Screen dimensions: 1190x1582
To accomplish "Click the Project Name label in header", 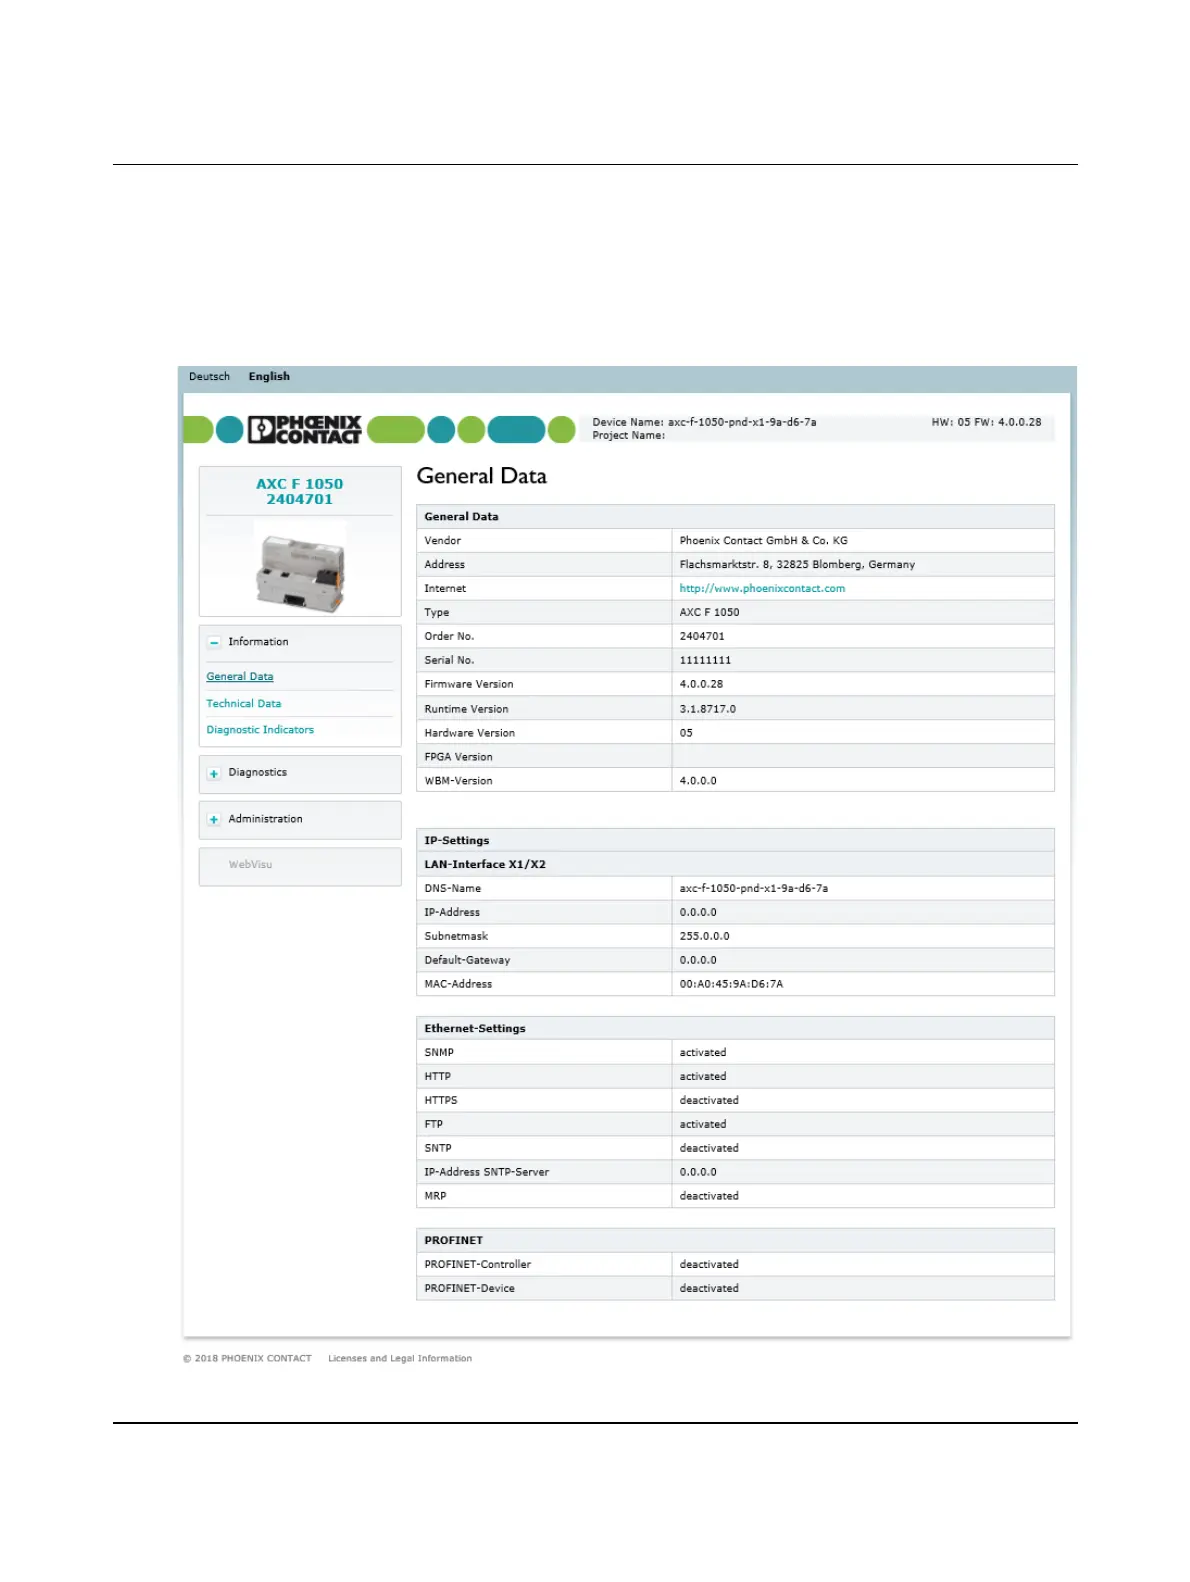I will pos(628,436).
